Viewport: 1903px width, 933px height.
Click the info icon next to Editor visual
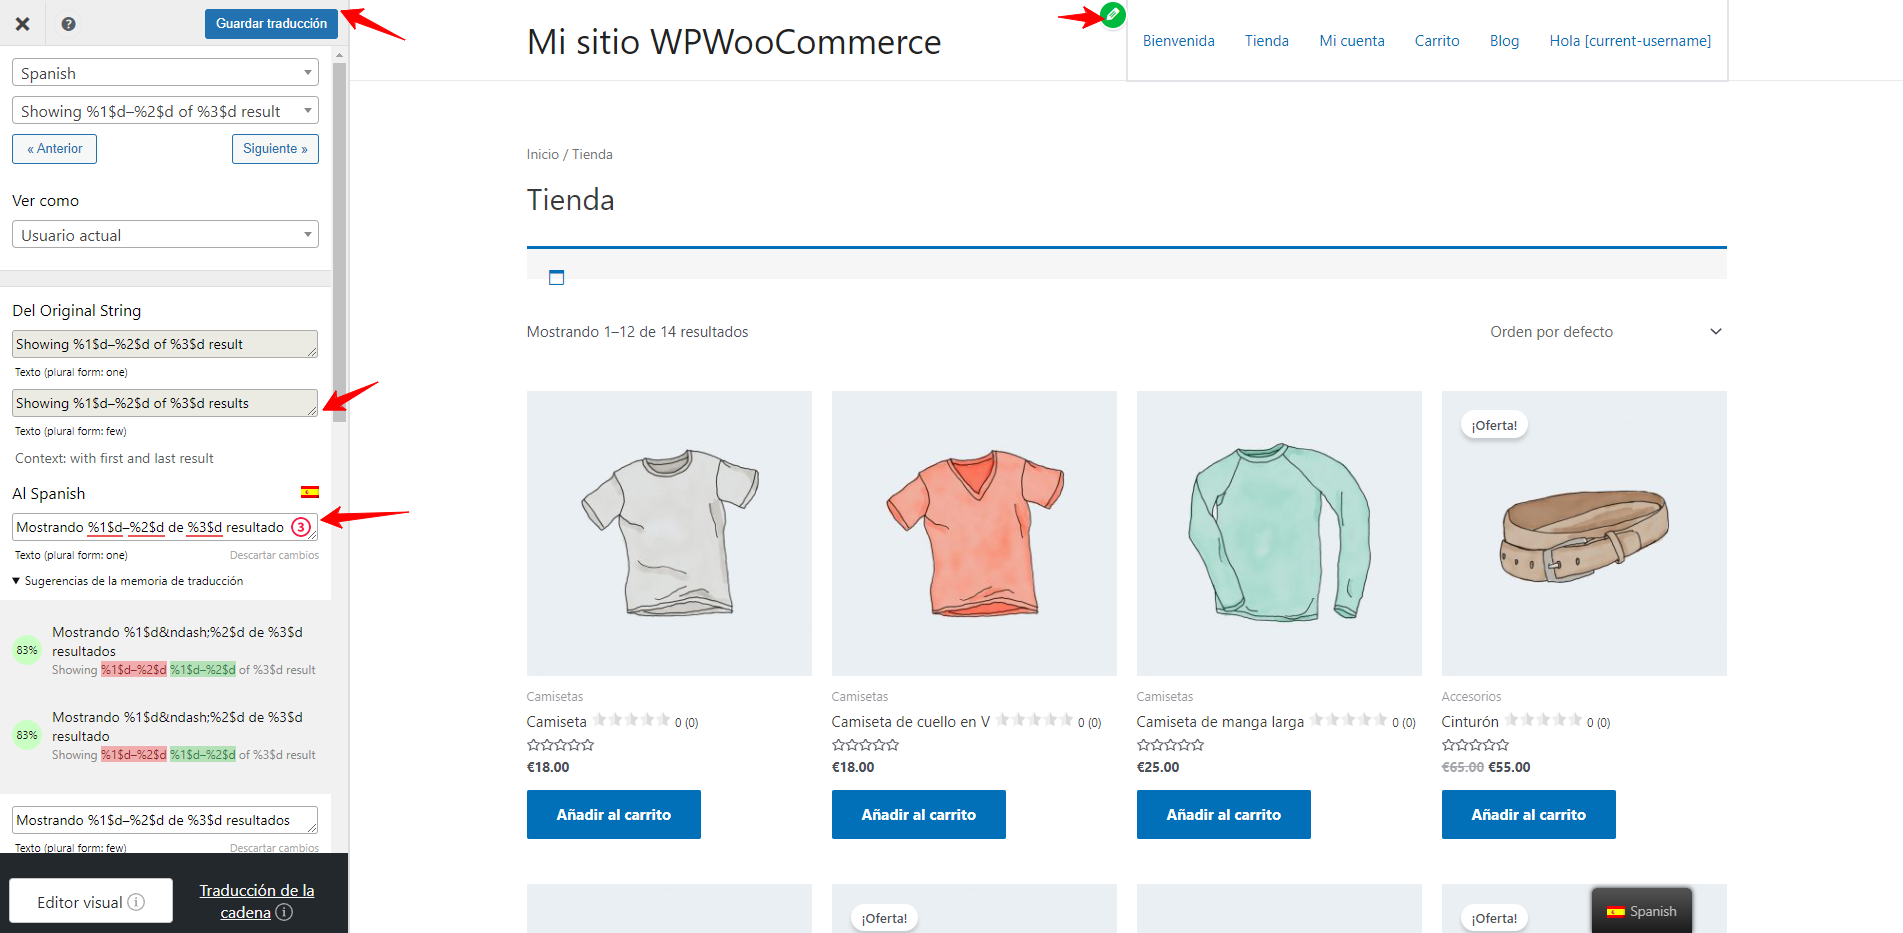pos(136,902)
